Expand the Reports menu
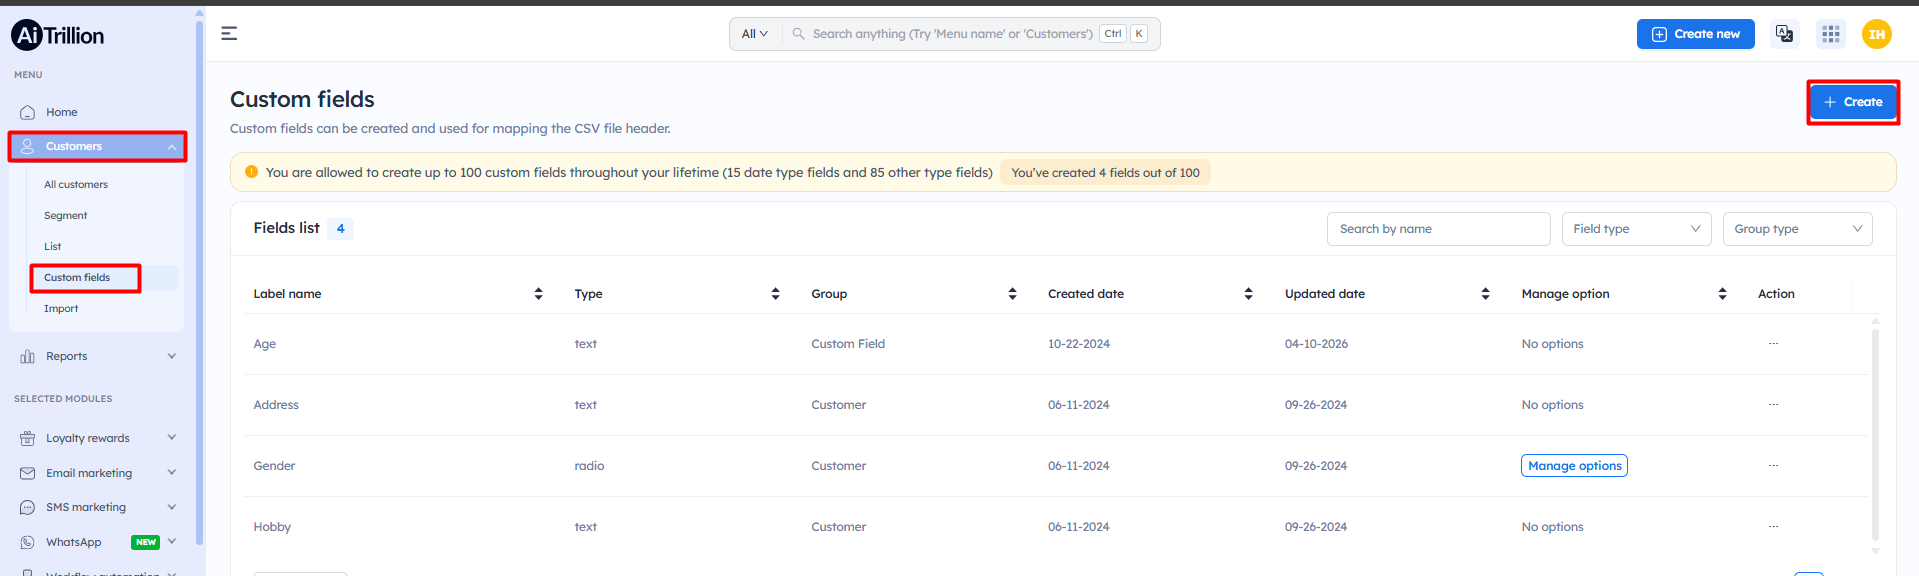The height and width of the screenshot is (576, 1919). tap(97, 356)
